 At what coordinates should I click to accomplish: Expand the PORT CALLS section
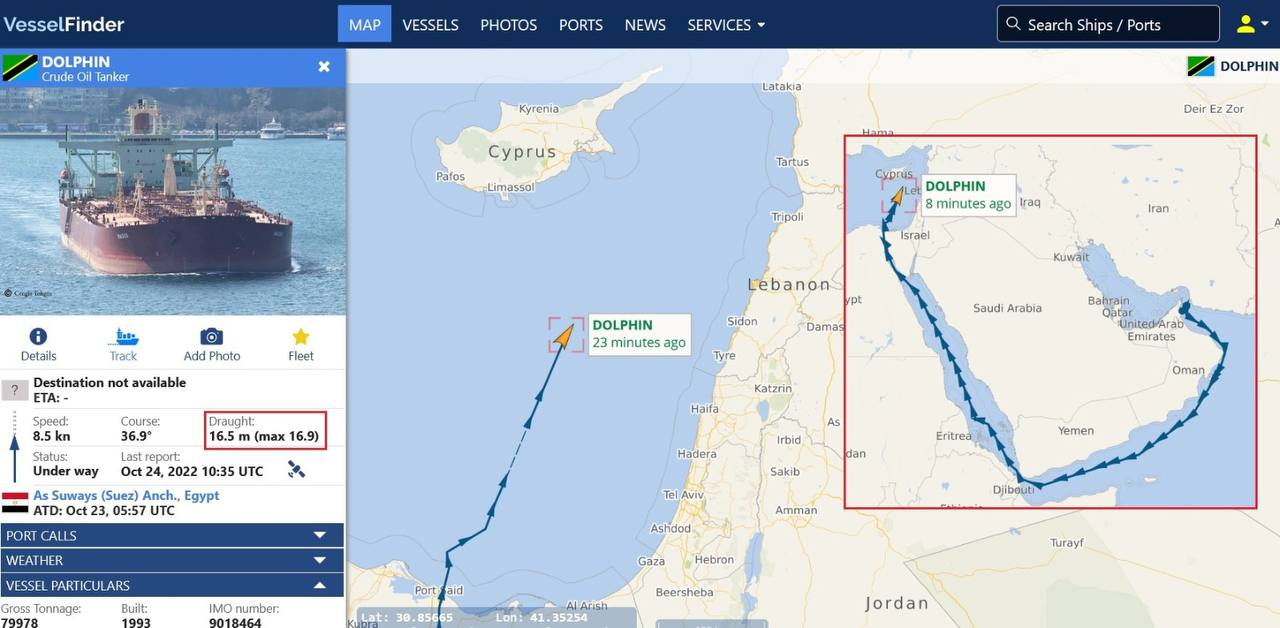click(172, 535)
